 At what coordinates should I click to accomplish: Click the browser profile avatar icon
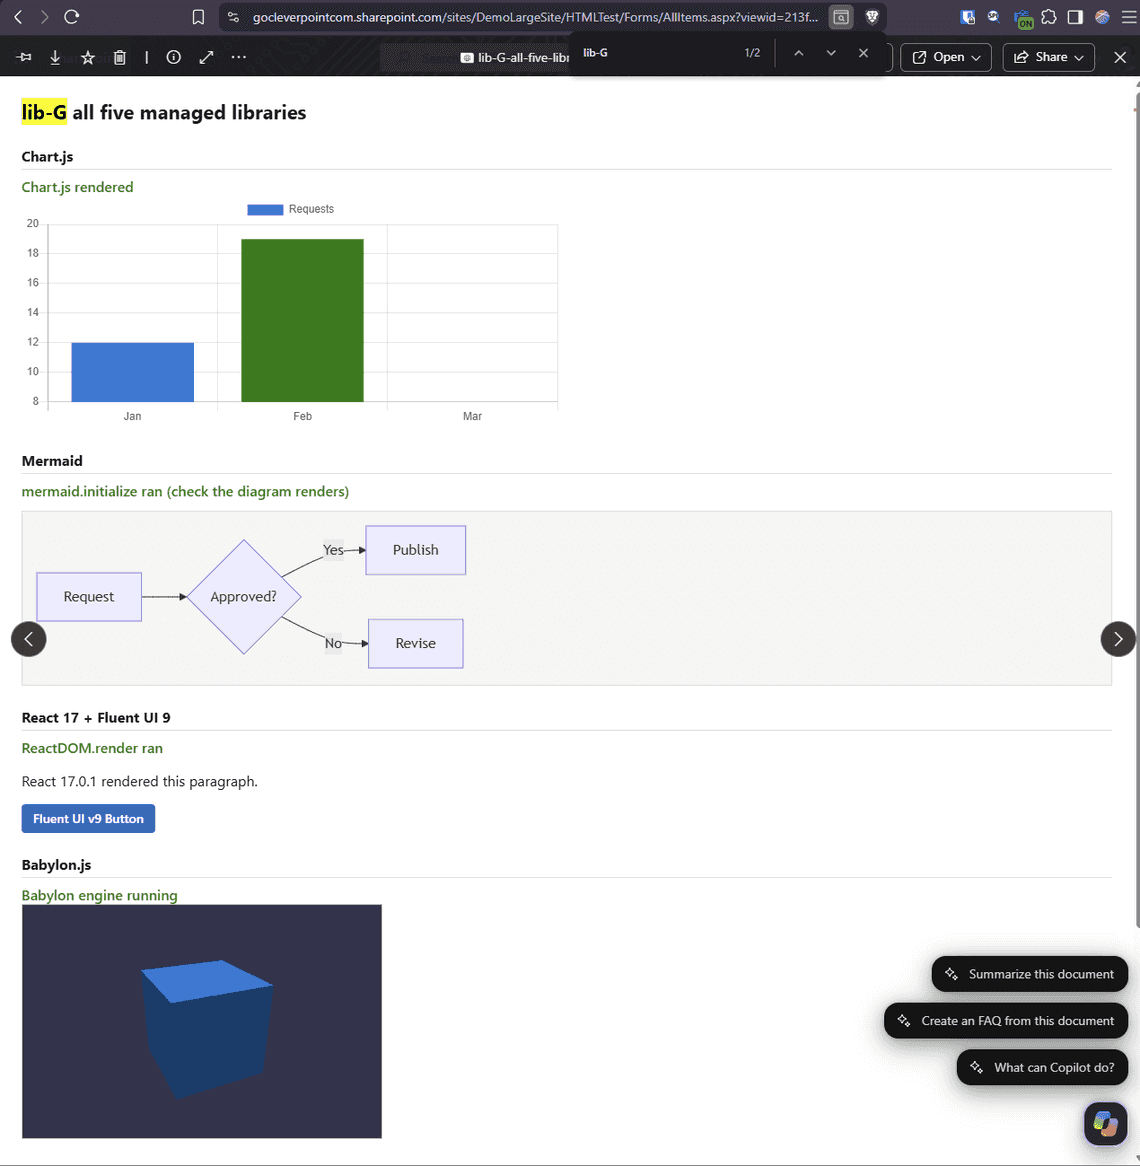[x=1102, y=16]
